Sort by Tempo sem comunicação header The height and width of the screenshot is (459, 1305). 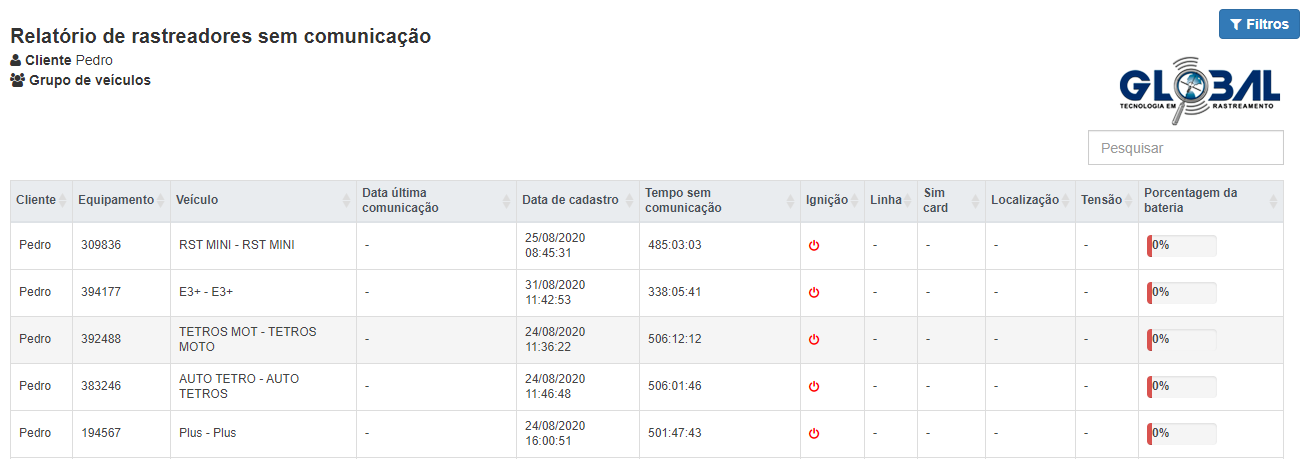[719, 201]
